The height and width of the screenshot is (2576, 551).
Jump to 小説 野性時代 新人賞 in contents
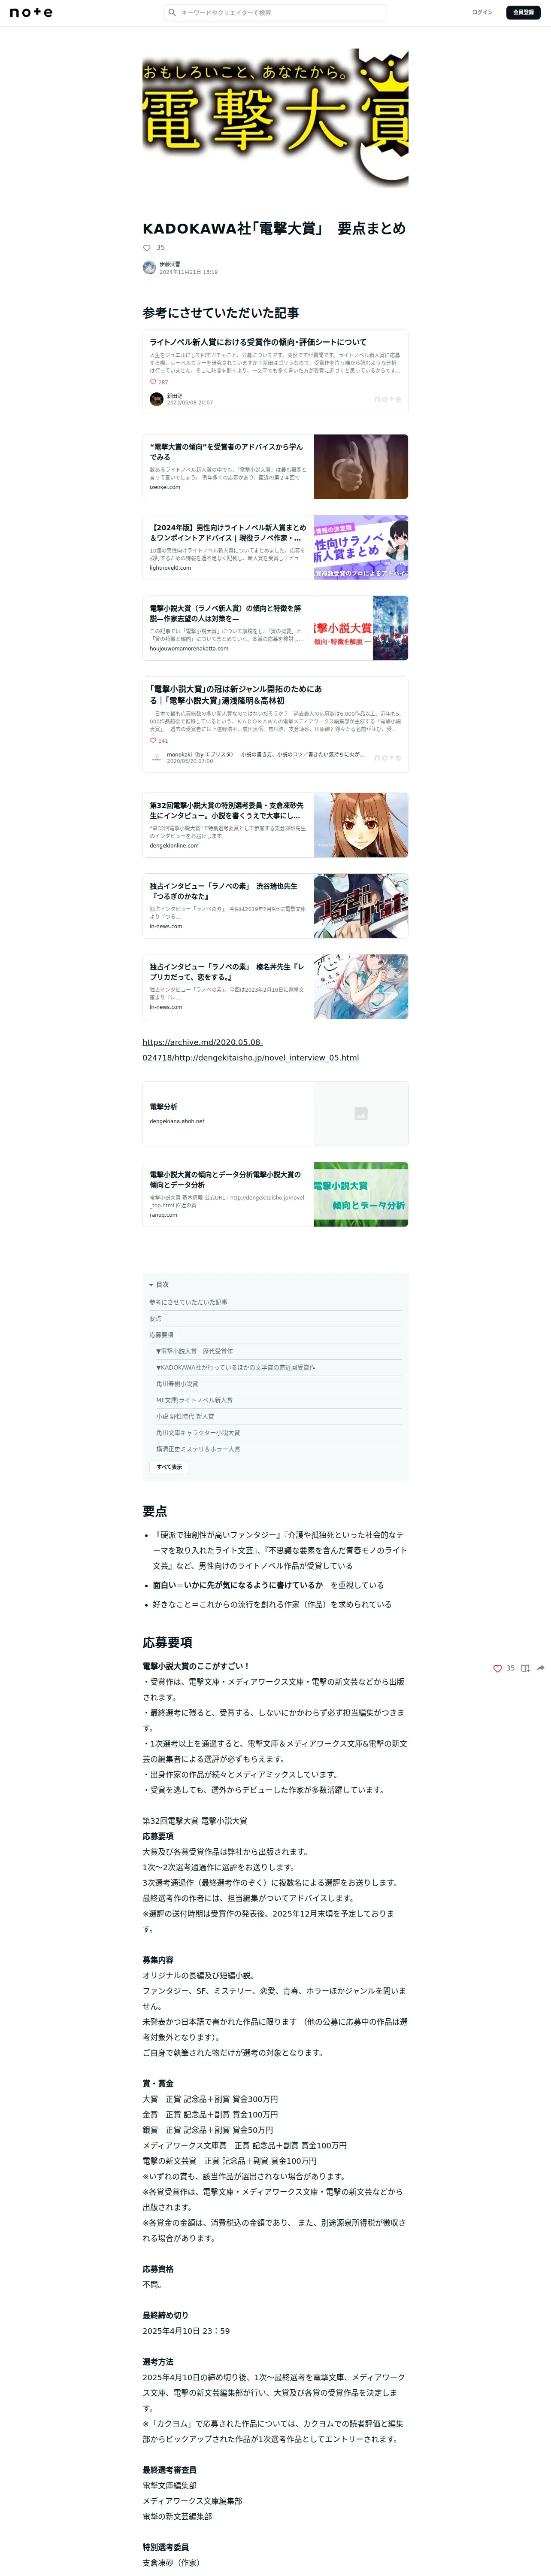185,1416
